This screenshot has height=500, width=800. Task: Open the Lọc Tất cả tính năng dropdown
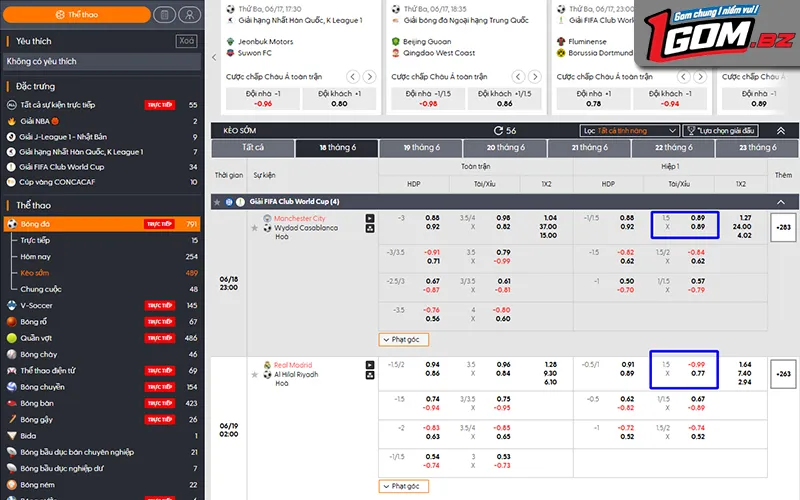630,131
